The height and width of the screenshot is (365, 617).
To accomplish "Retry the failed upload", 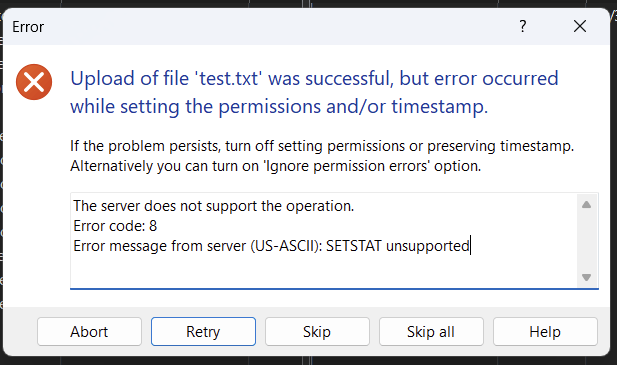I will (x=203, y=332).
